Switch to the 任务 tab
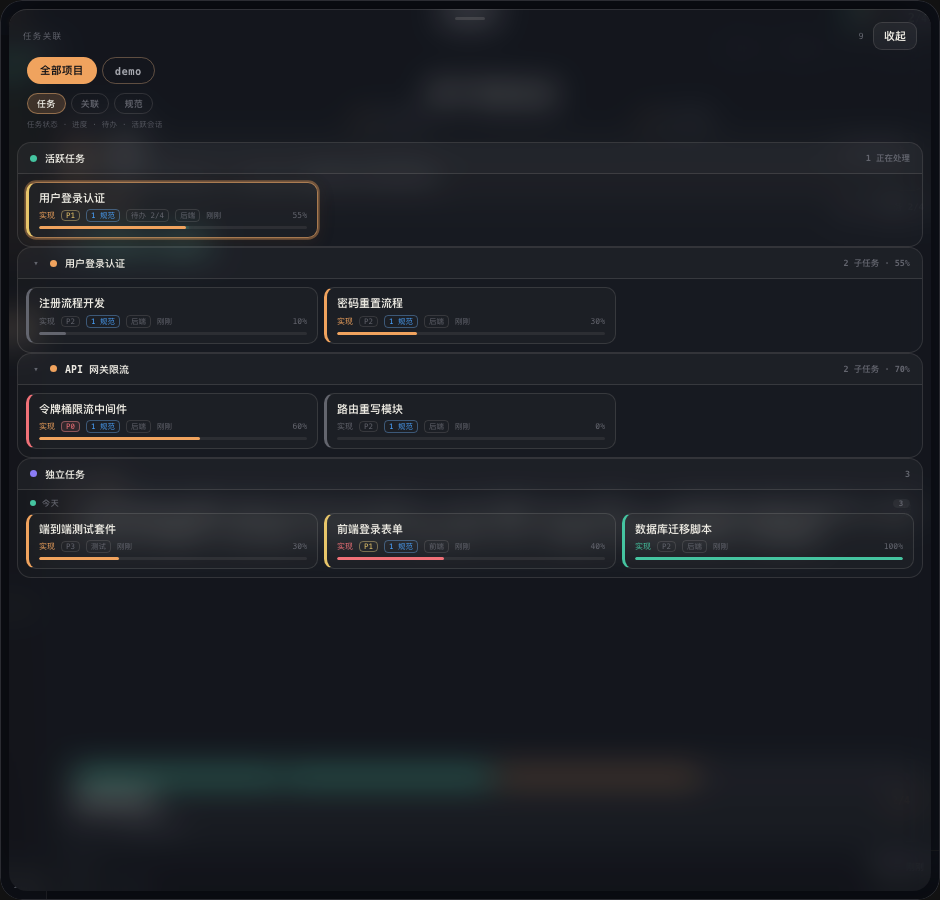Screen dimensions: 940x900 [x=46, y=104]
